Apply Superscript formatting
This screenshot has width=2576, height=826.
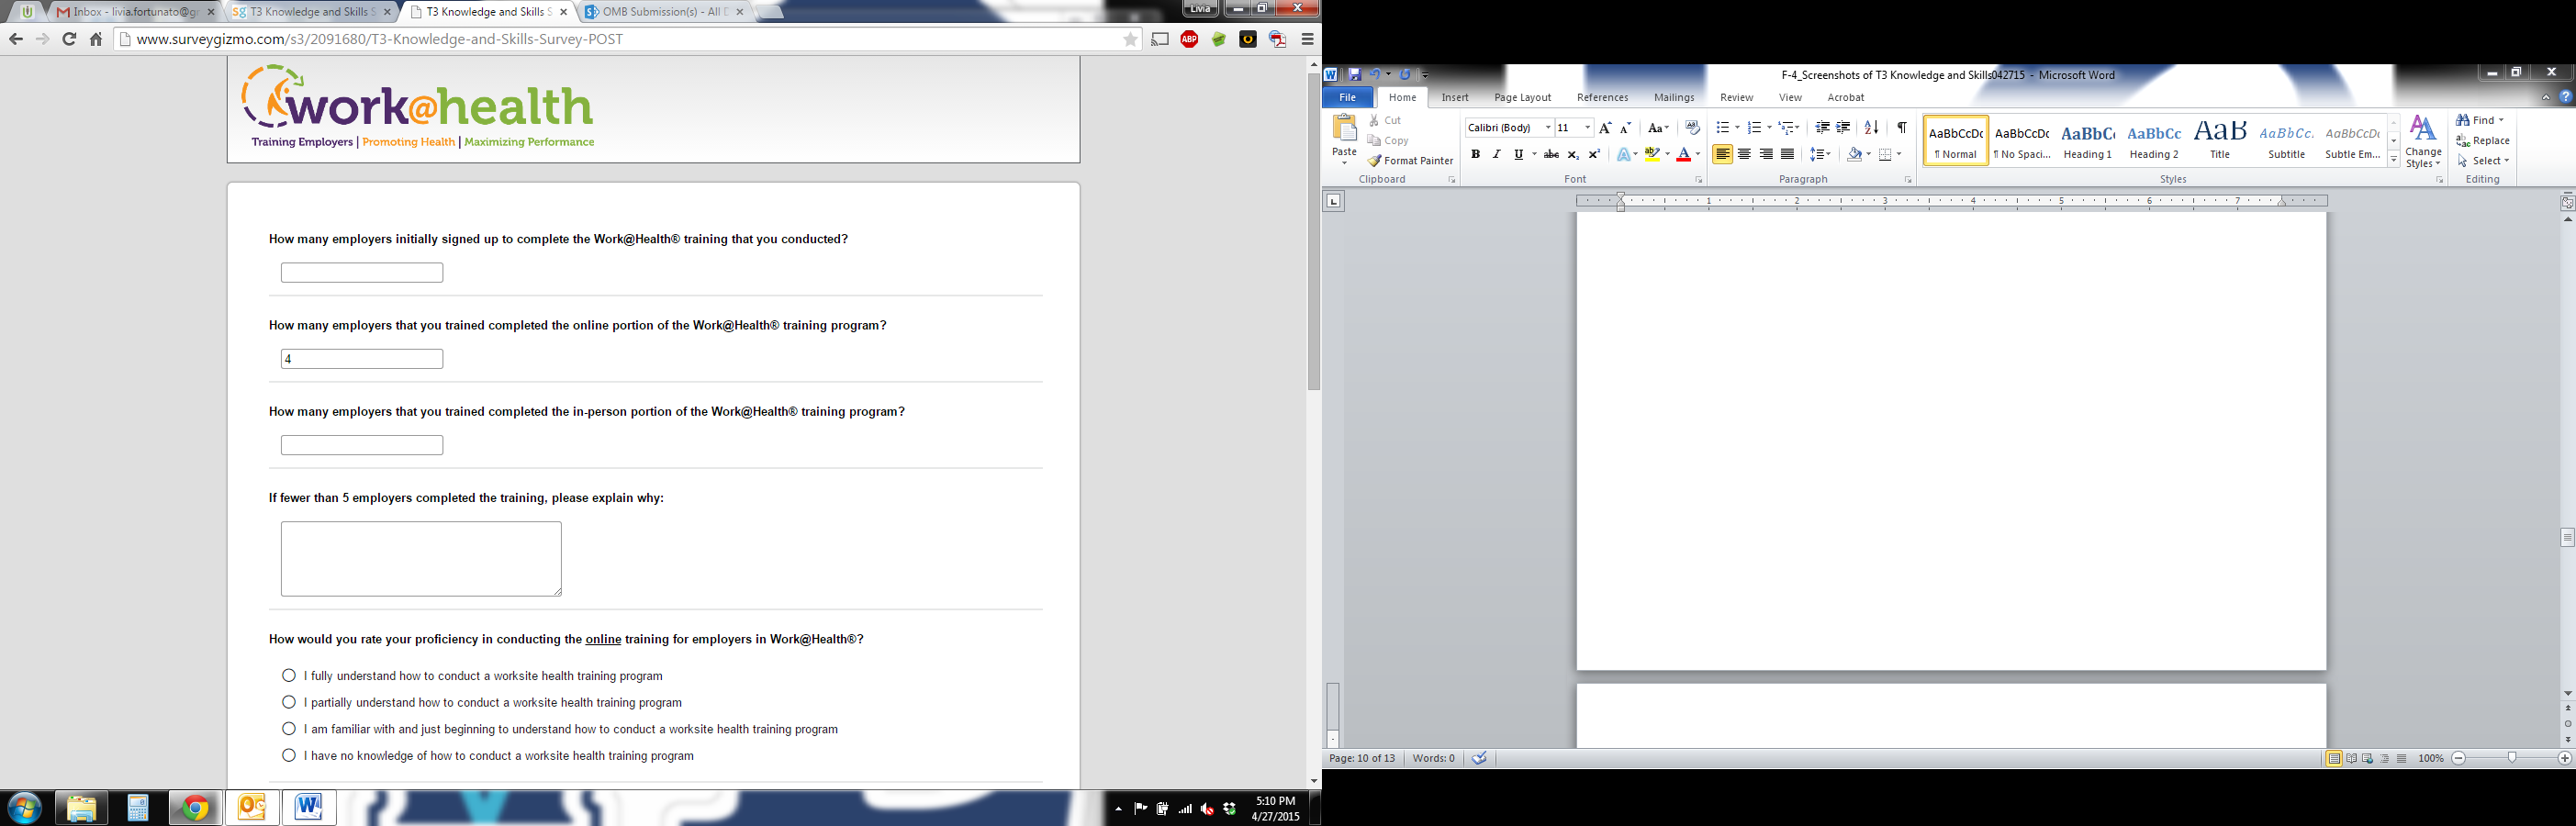1594,154
